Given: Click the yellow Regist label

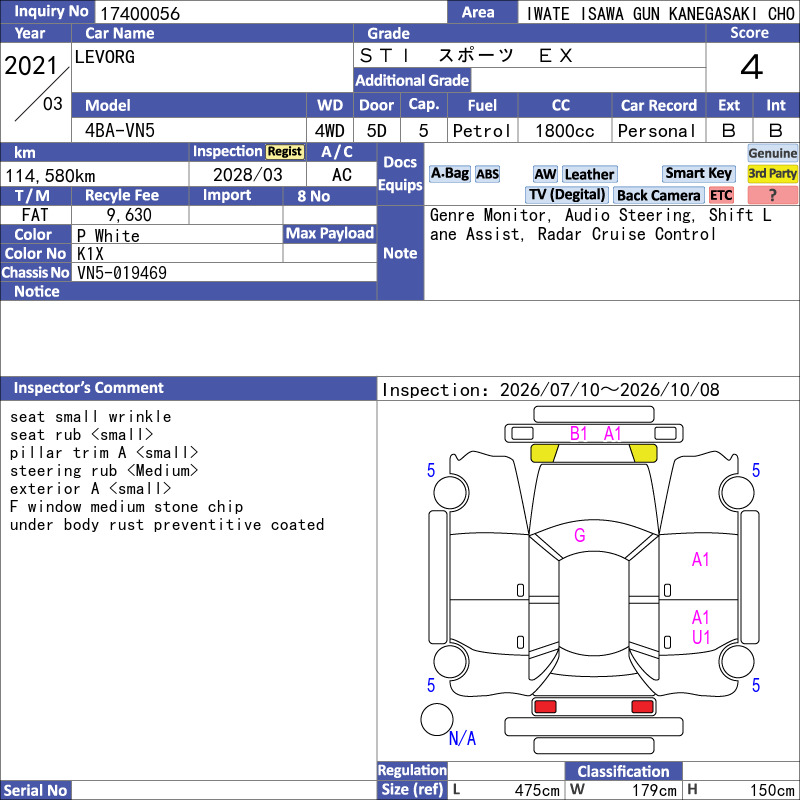Looking at the screenshot, I should 284,152.
